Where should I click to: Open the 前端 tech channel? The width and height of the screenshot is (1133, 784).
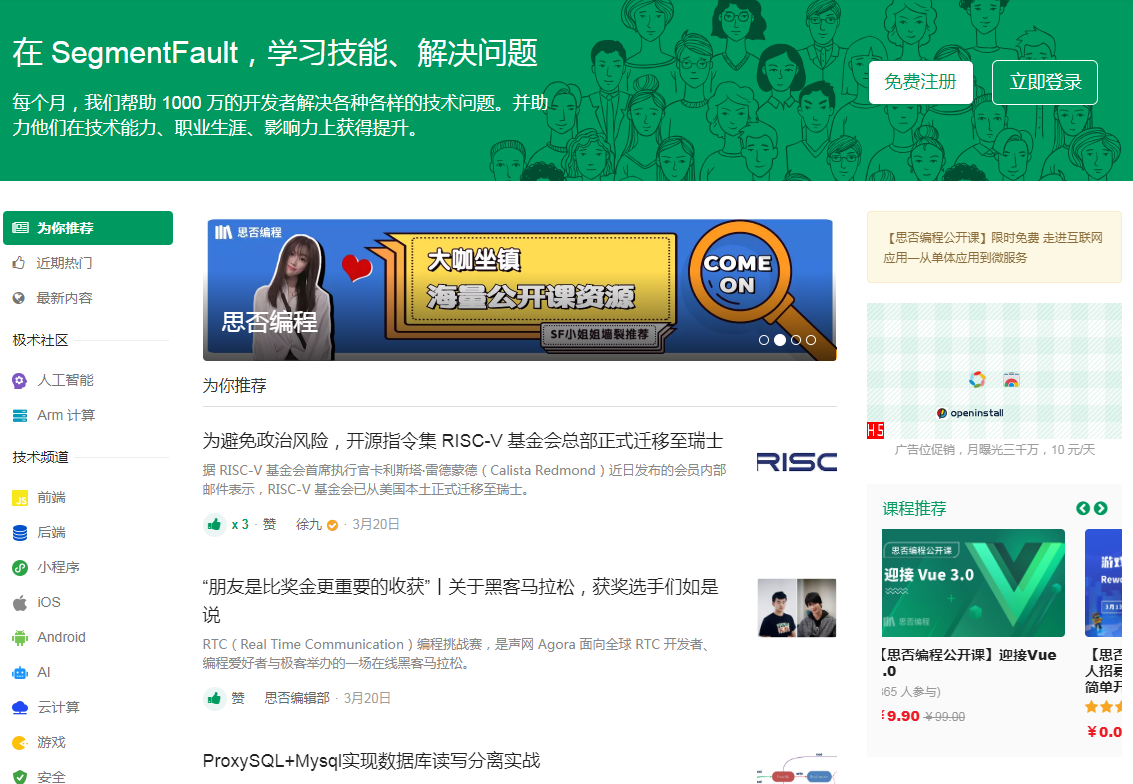(51, 498)
